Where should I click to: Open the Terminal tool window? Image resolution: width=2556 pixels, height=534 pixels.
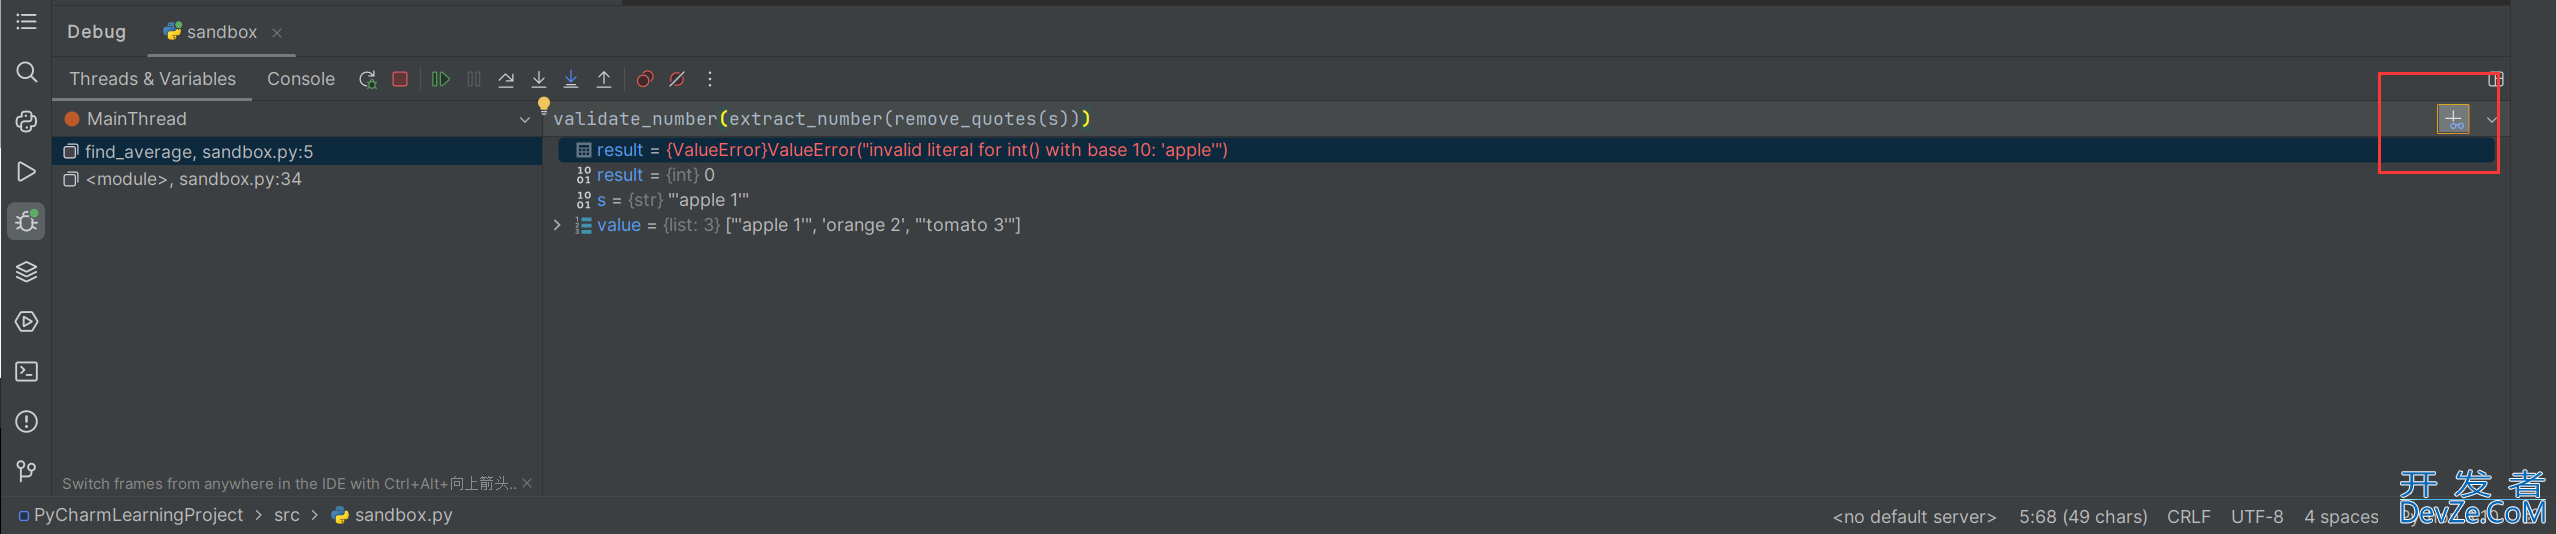tap(27, 371)
